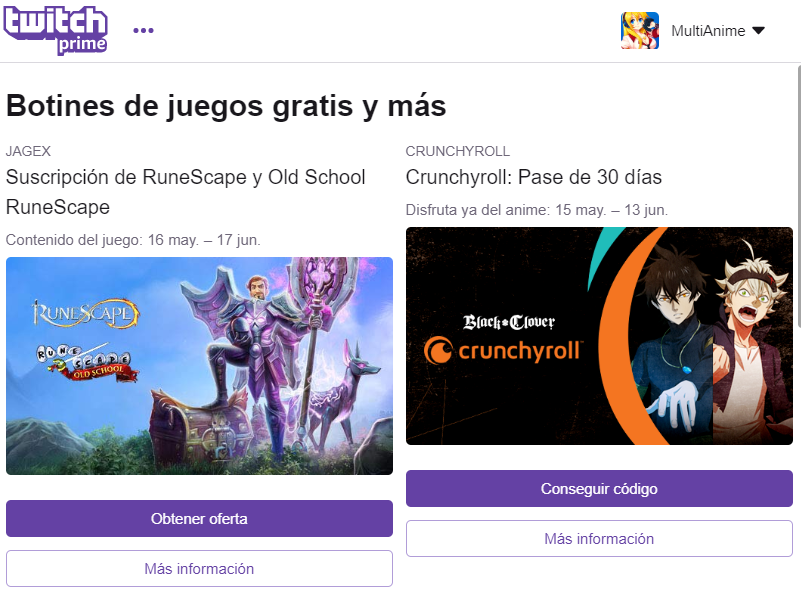Expand the MultiAnime account dropdown arrow
This screenshot has height=602, width=801.
[x=759, y=31]
